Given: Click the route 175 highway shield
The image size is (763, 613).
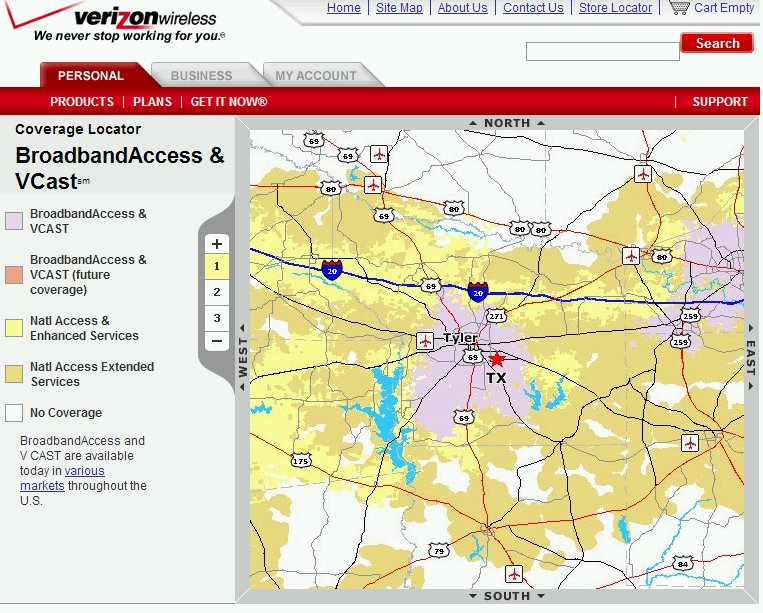Looking at the screenshot, I should (301, 461).
